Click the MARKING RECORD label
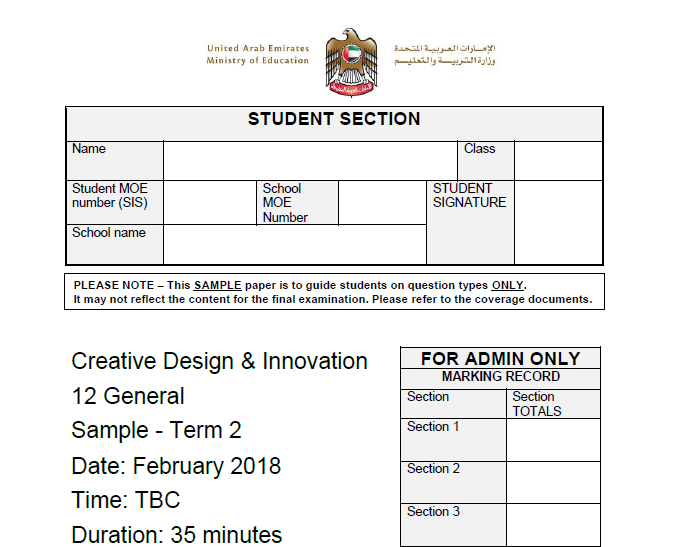 pyautogui.click(x=500, y=377)
